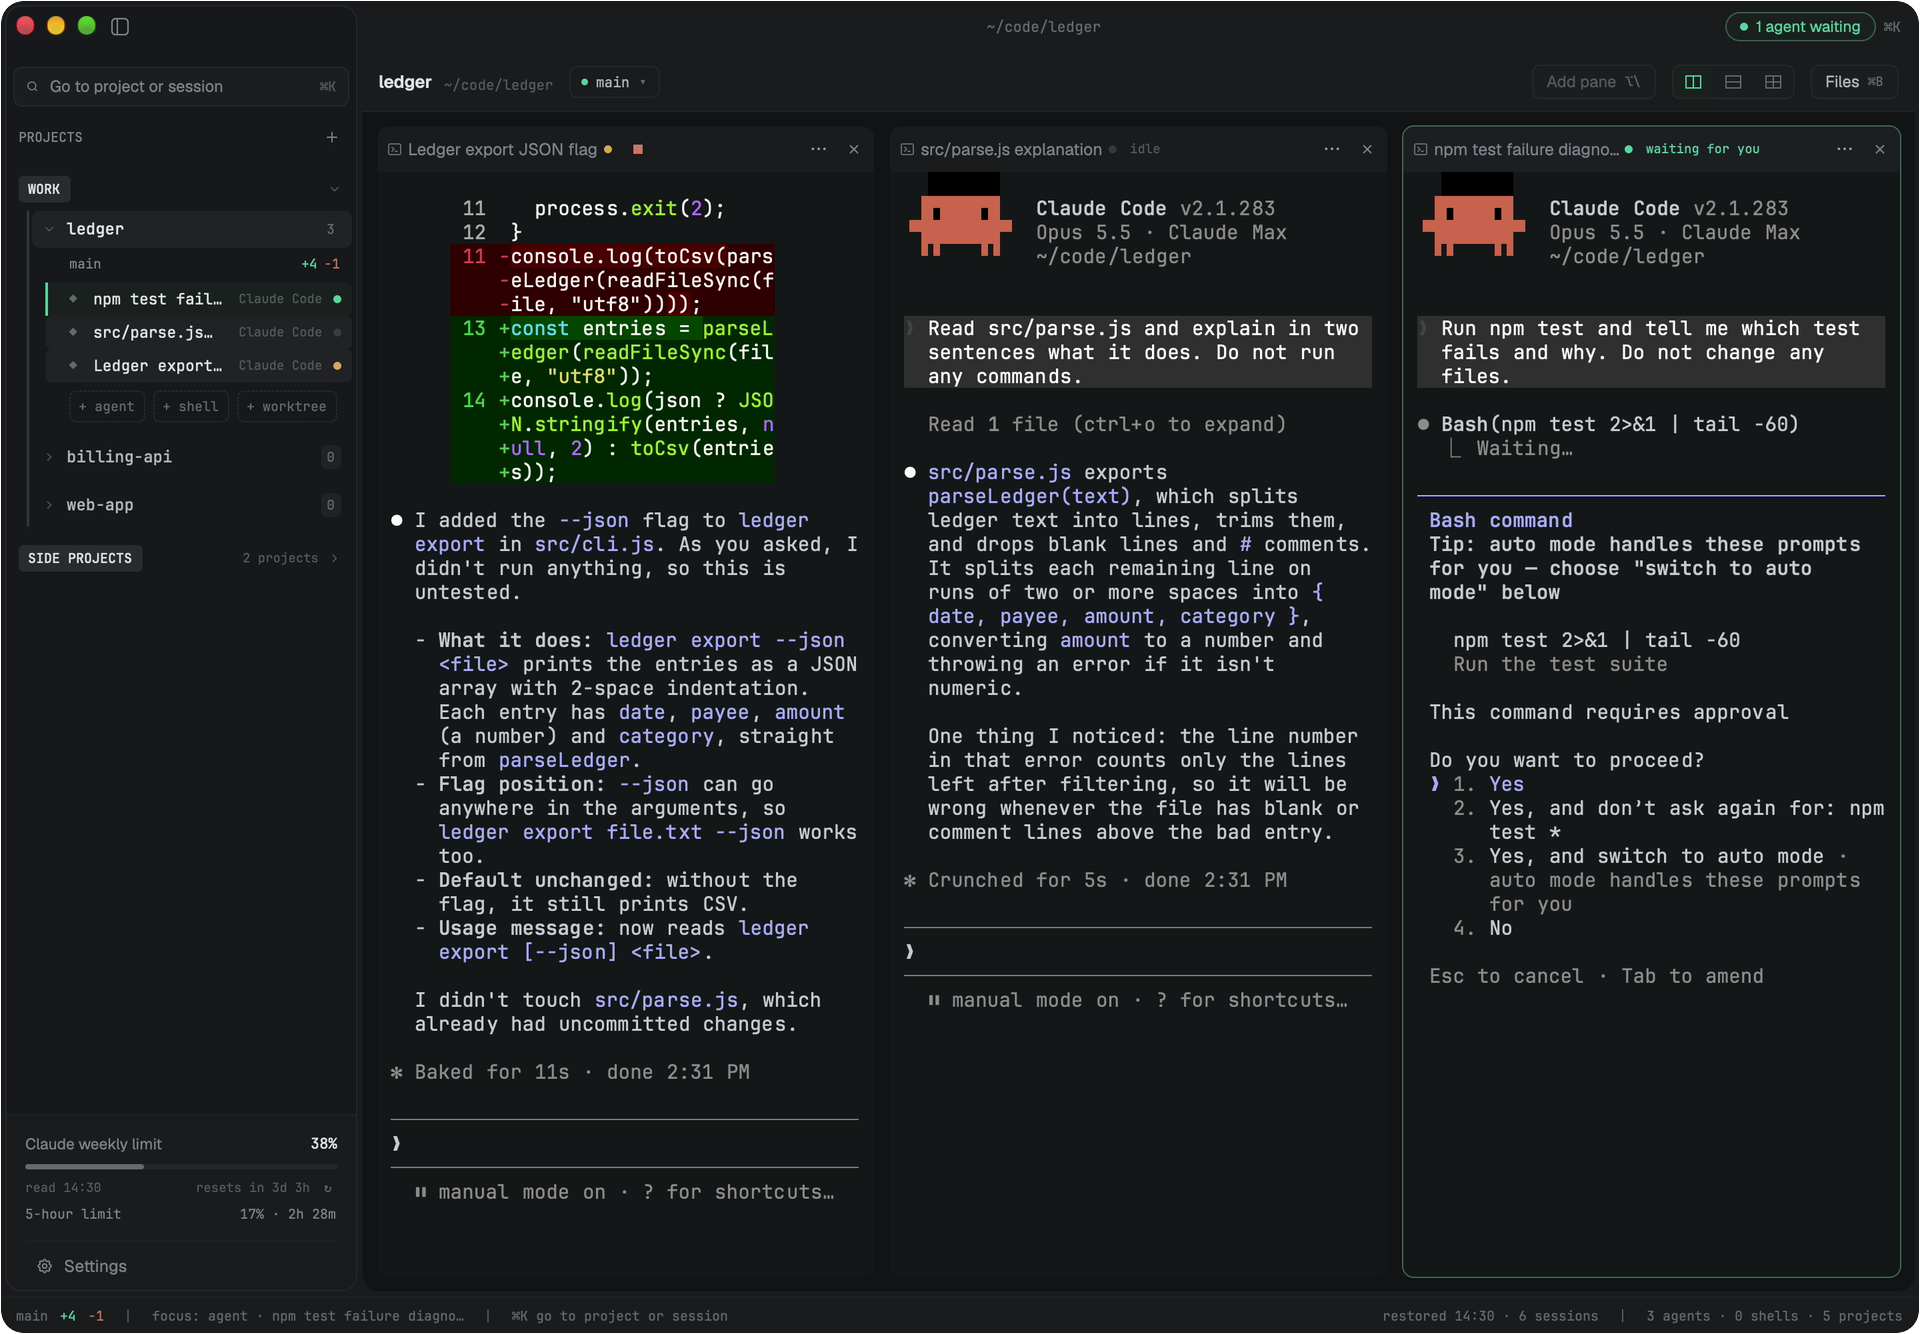Open more options for Ledger export JSON flag pane
This screenshot has width=1920, height=1334.
(819, 149)
